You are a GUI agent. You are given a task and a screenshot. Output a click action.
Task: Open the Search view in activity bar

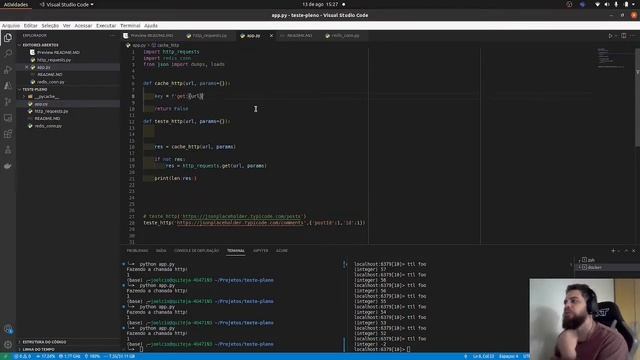click(x=8, y=53)
